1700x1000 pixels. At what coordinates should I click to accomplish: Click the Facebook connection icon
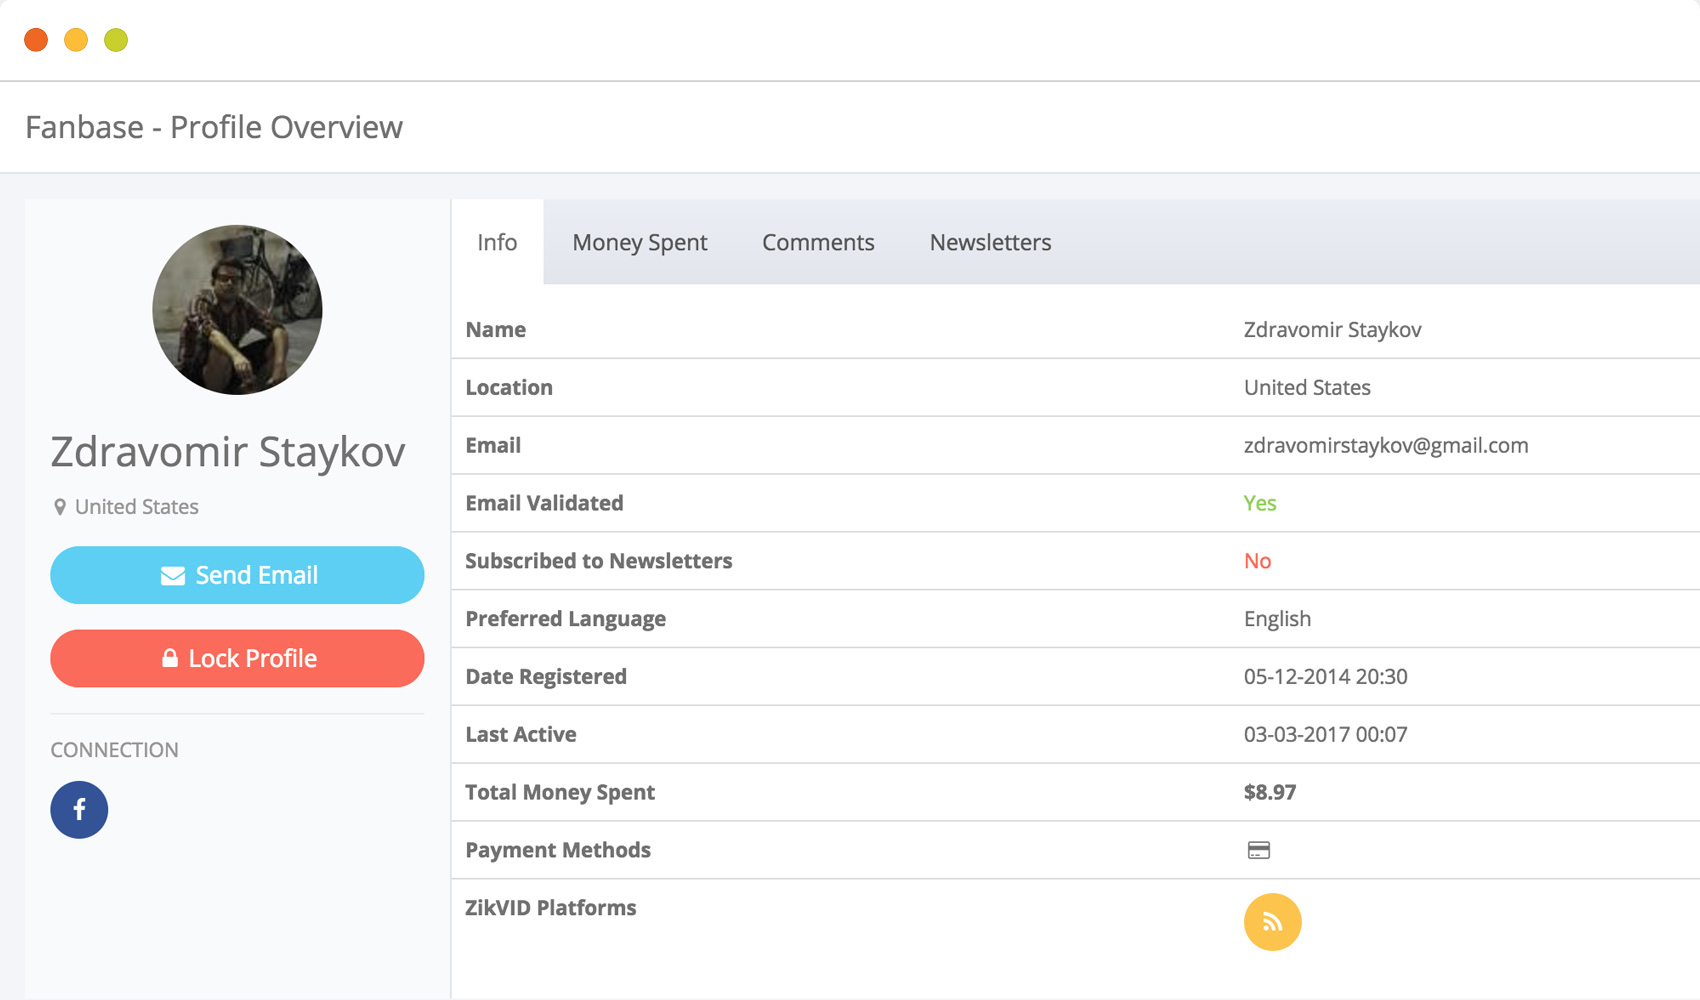click(79, 809)
